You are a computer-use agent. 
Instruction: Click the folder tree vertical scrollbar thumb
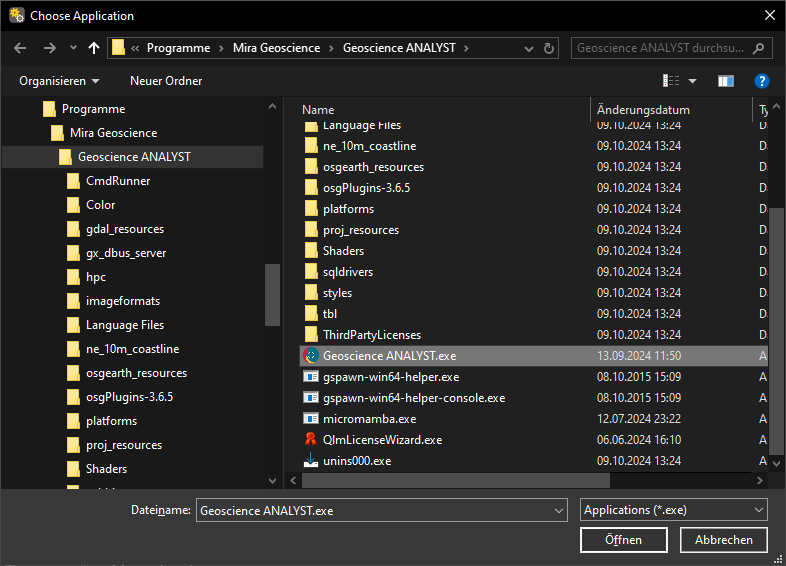(x=272, y=295)
